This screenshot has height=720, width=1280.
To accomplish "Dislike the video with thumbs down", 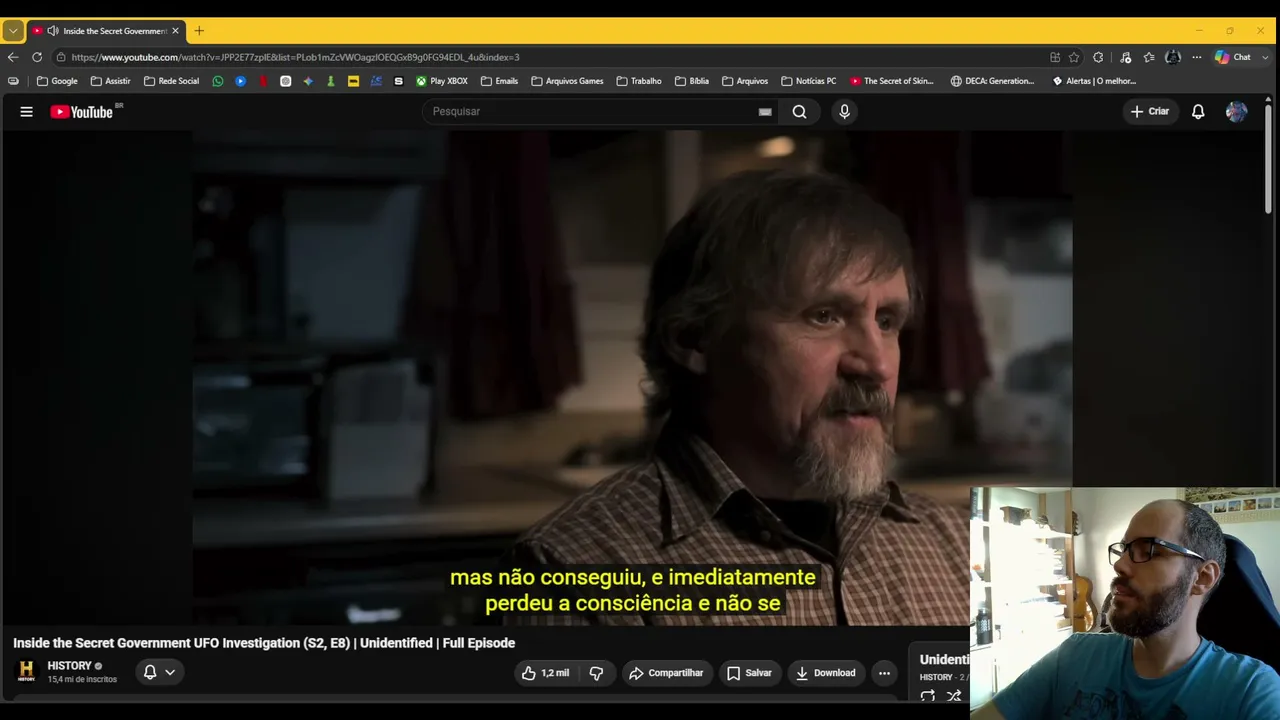I will [596, 673].
